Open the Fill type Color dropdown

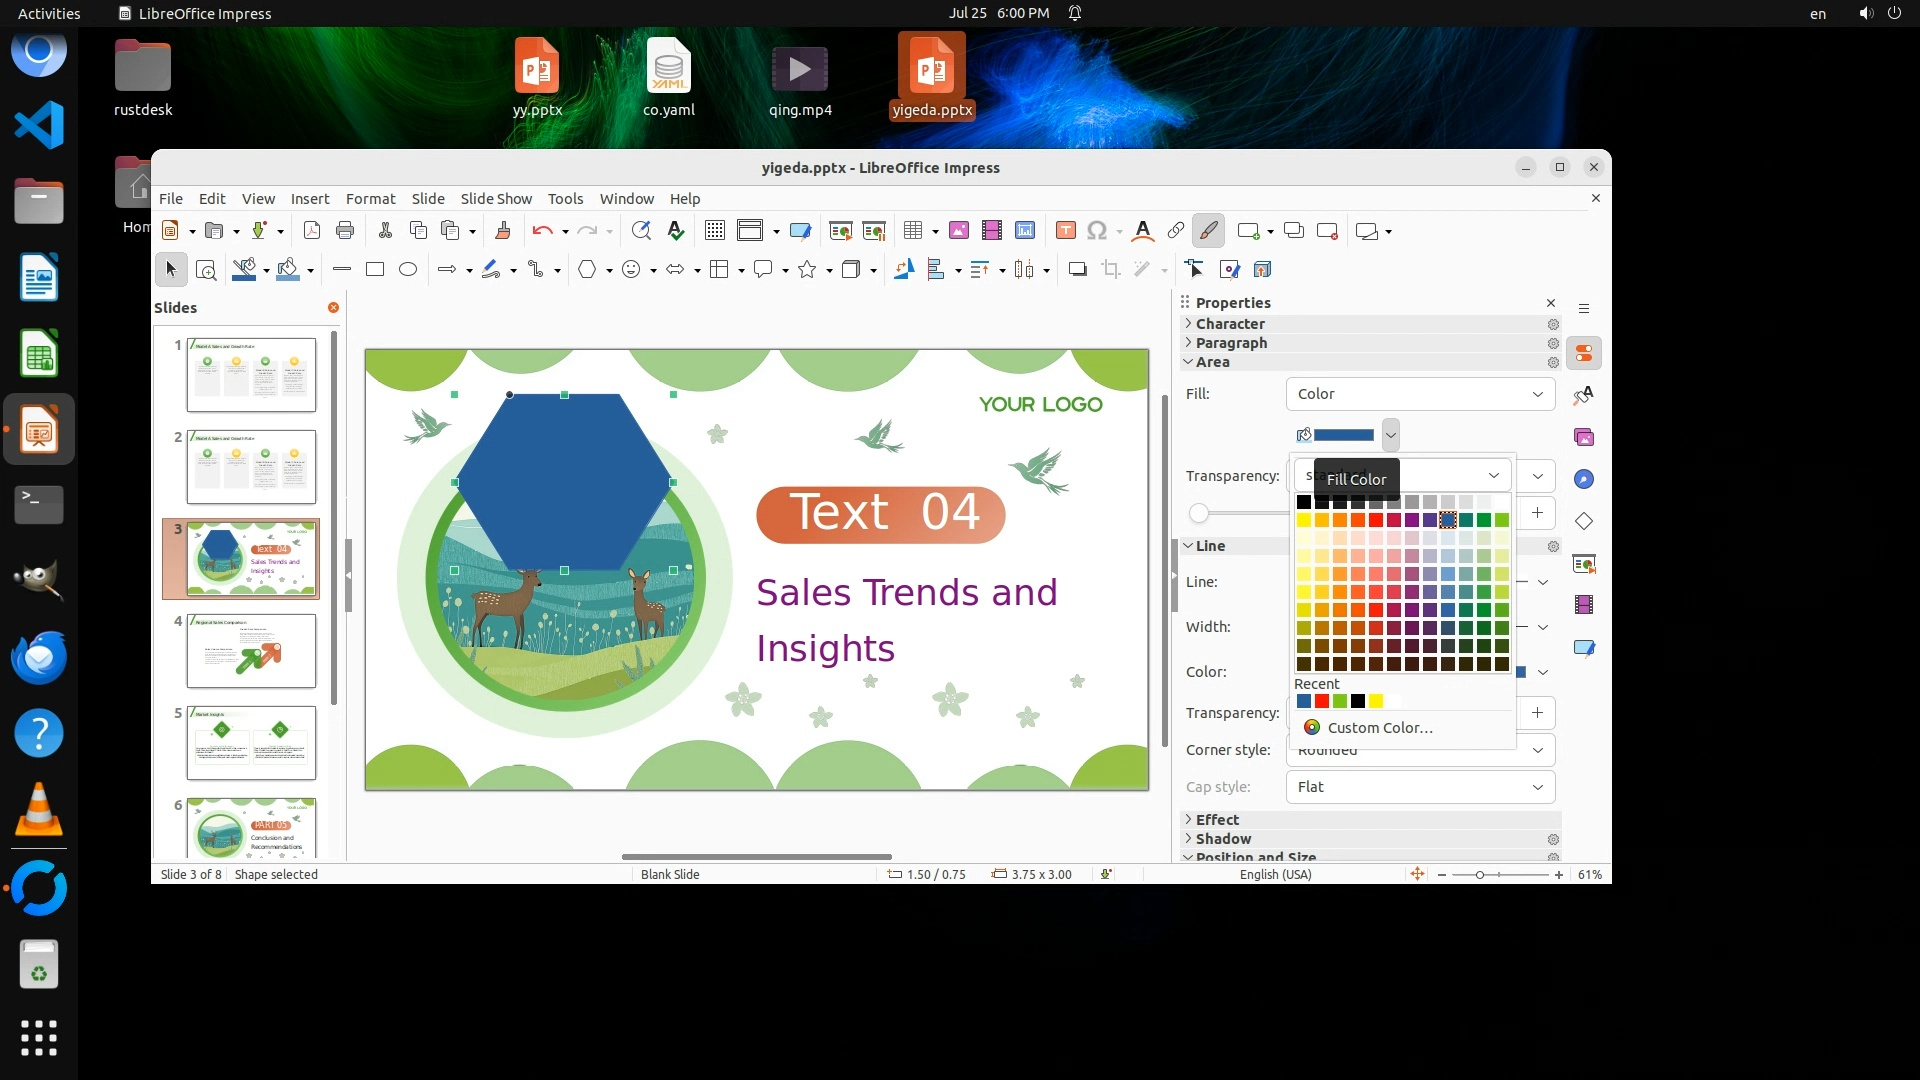pyautogui.click(x=1420, y=394)
